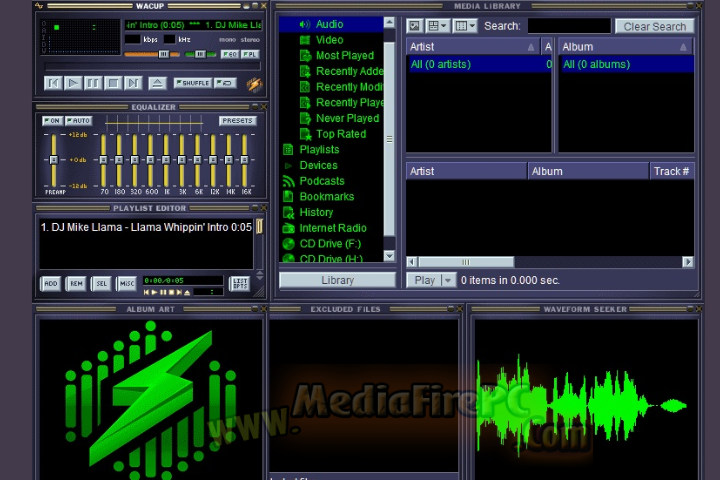This screenshot has width=720, height=480.
Task: Click the volume slider handle
Action: [163, 54]
